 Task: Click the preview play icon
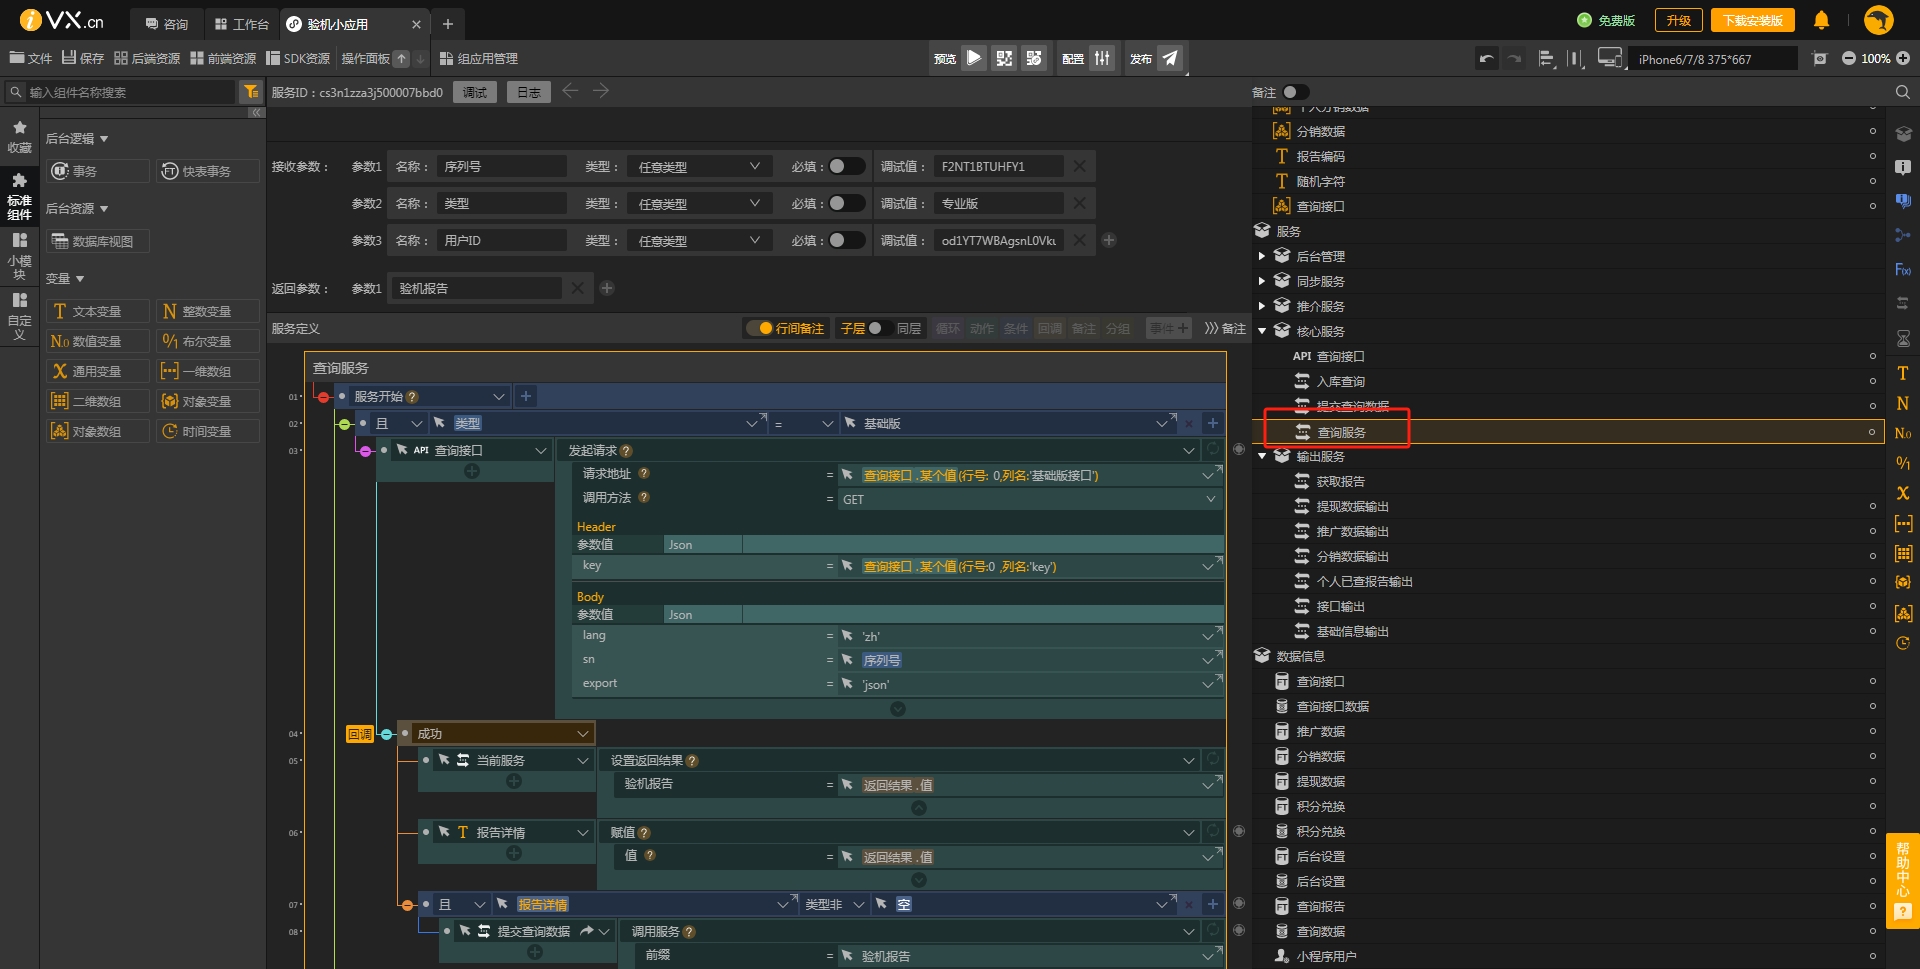974,58
